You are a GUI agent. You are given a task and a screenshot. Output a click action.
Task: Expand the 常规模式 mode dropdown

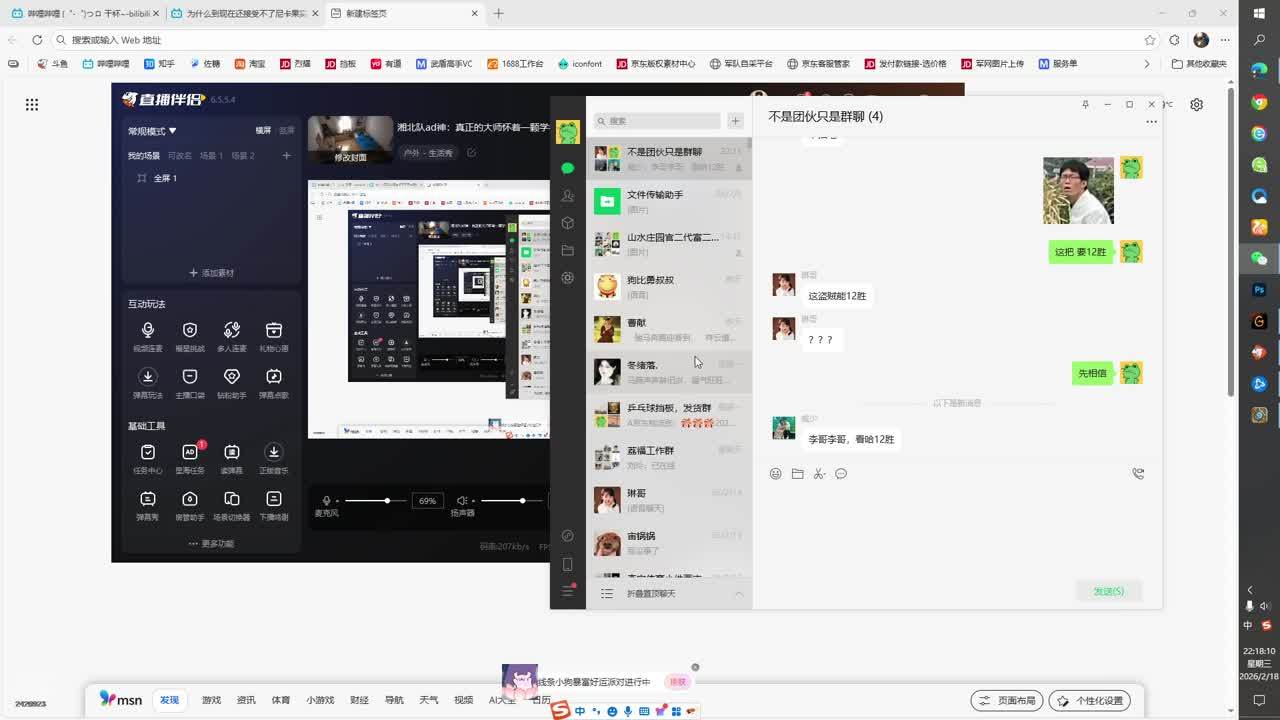(x=152, y=131)
